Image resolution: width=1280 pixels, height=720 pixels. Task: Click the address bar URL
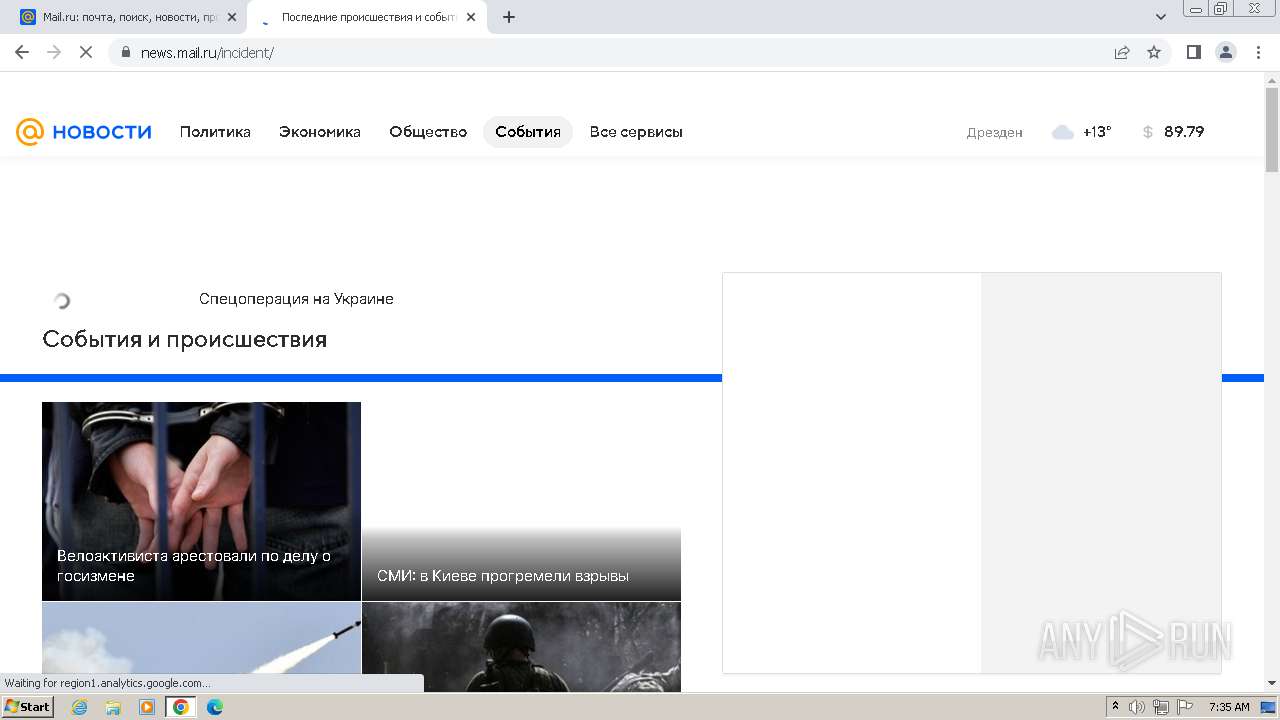coord(207,53)
